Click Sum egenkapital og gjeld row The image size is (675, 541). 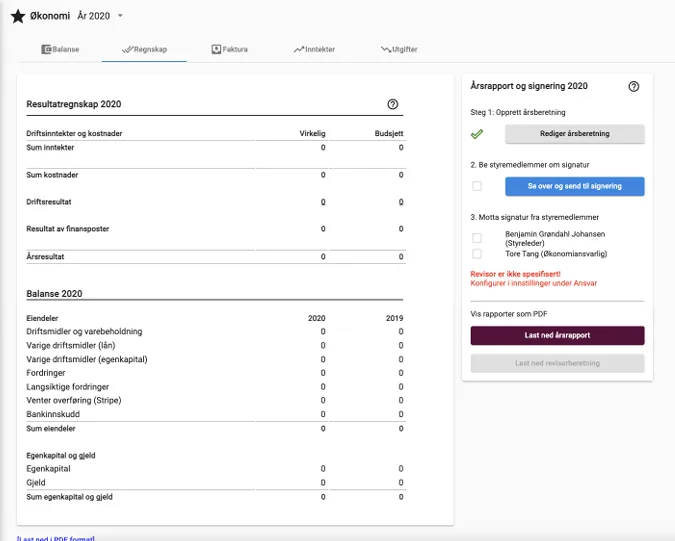[216, 497]
